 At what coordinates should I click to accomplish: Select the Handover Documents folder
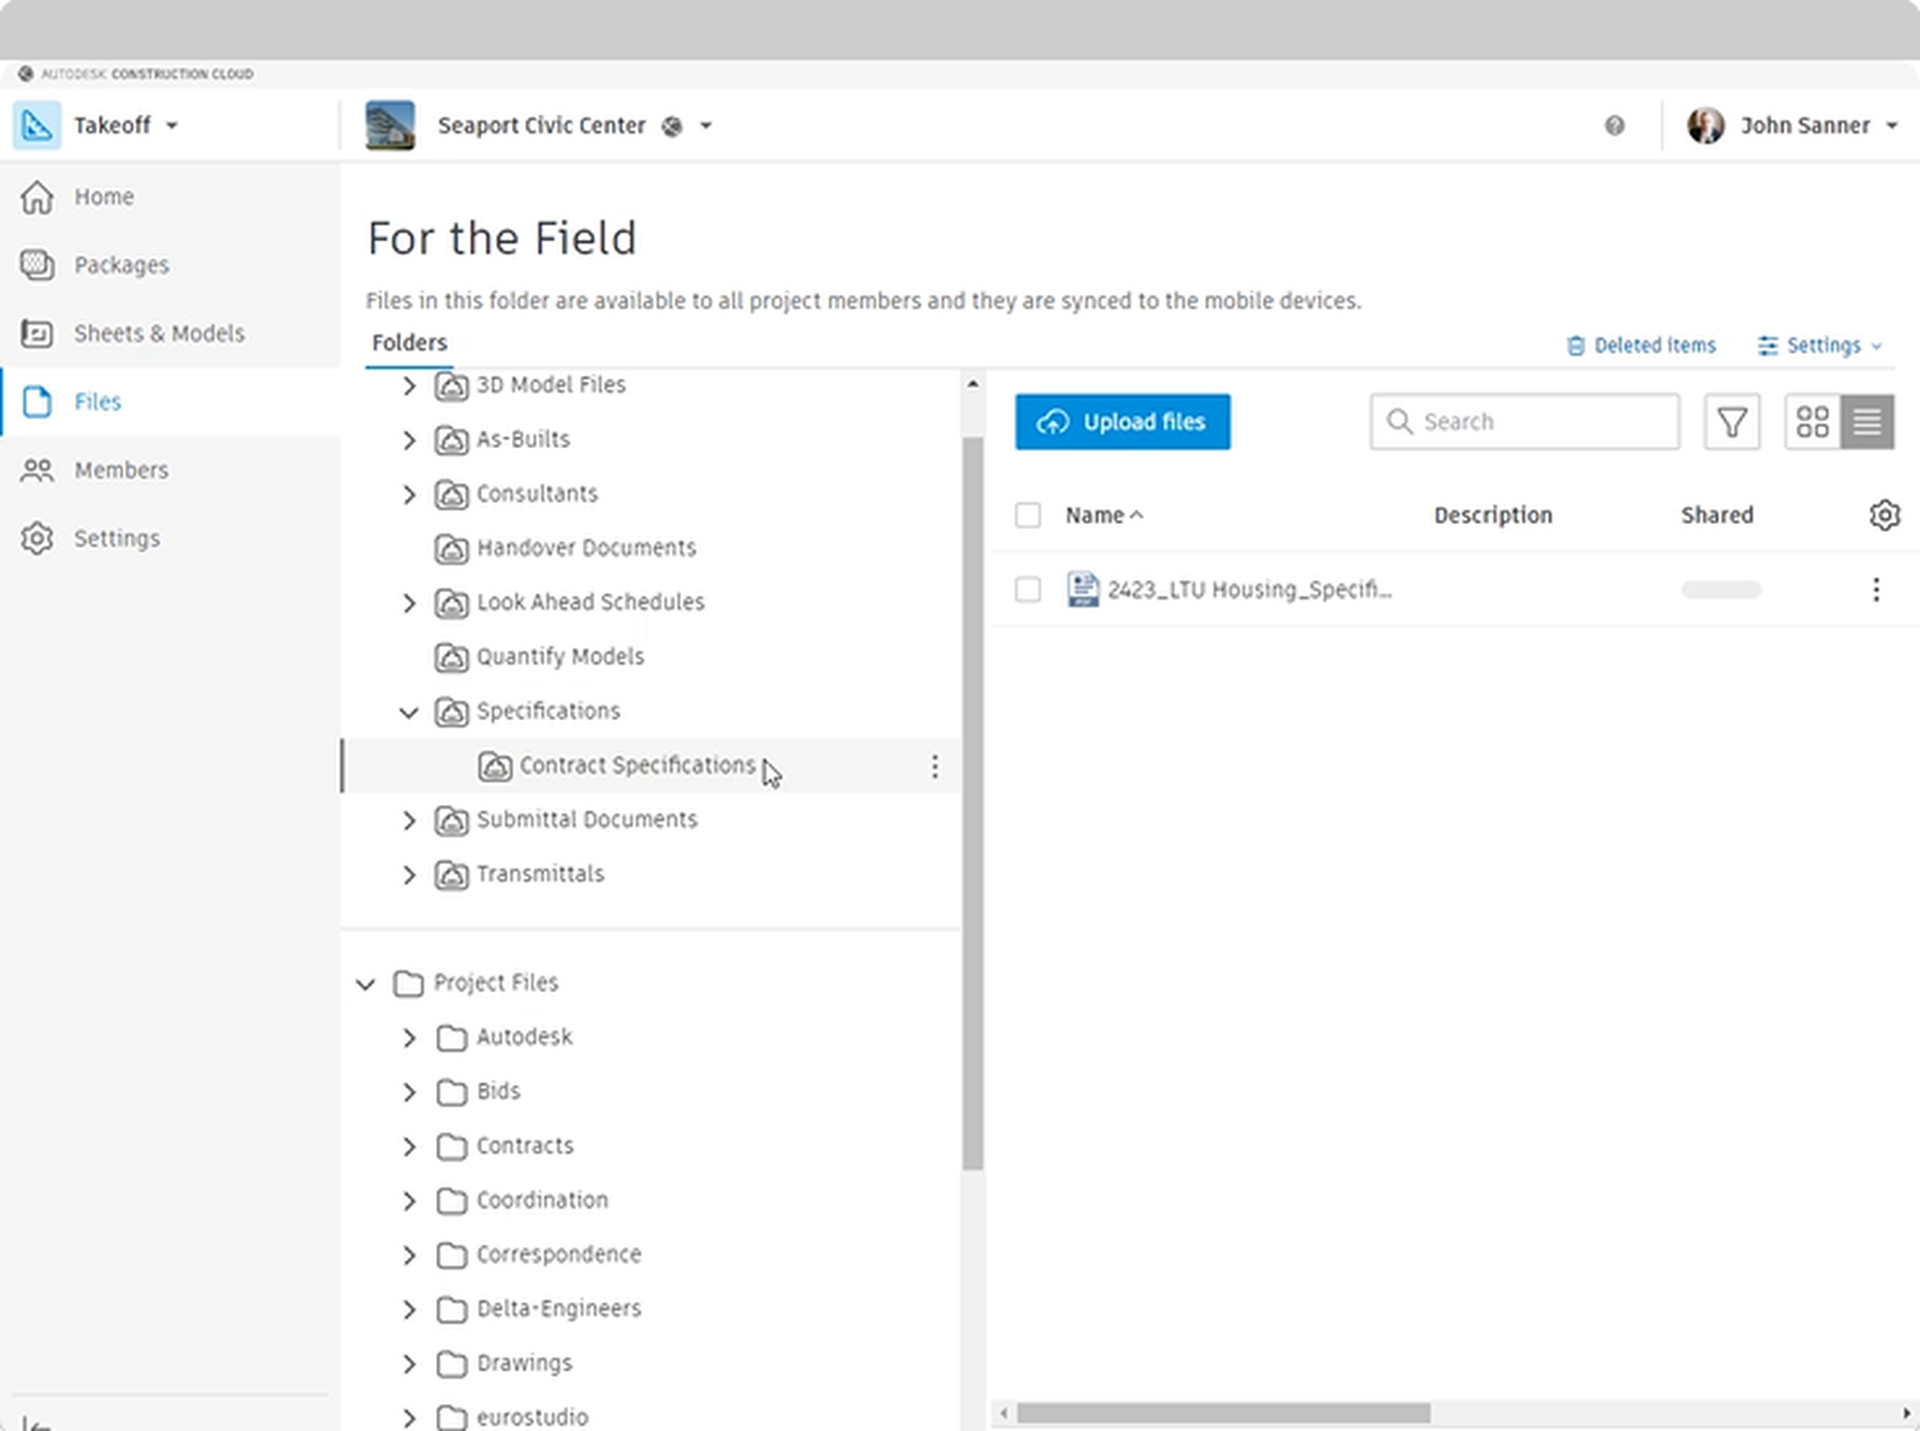(586, 548)
